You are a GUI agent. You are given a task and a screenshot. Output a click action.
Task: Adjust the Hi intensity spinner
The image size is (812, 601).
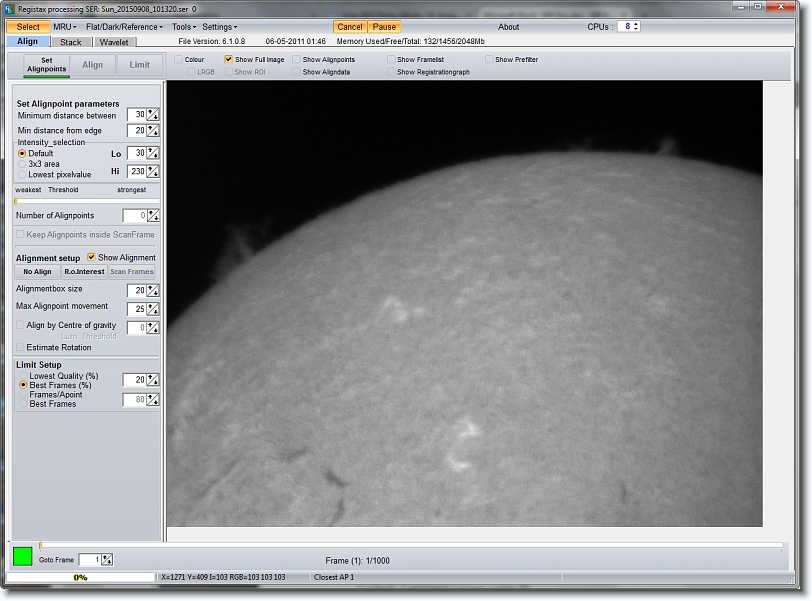pyautogui.click(x=153, y=171)
